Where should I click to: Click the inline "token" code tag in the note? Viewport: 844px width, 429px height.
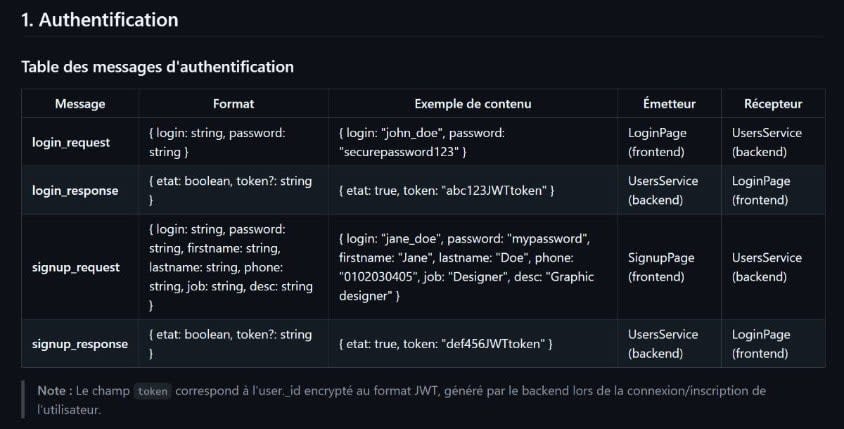click(x=153, y=392)
